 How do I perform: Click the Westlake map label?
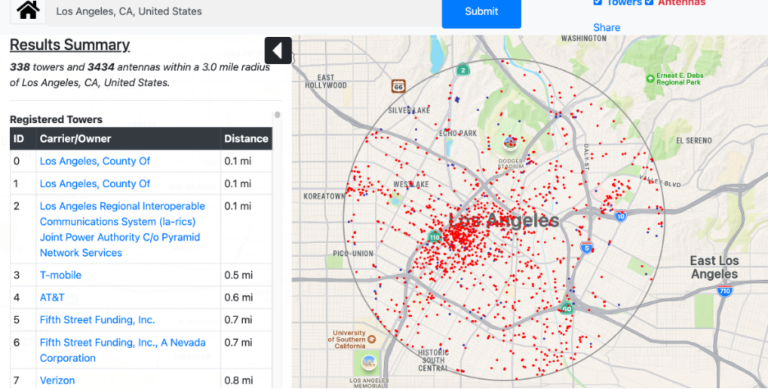coord(411,184)
